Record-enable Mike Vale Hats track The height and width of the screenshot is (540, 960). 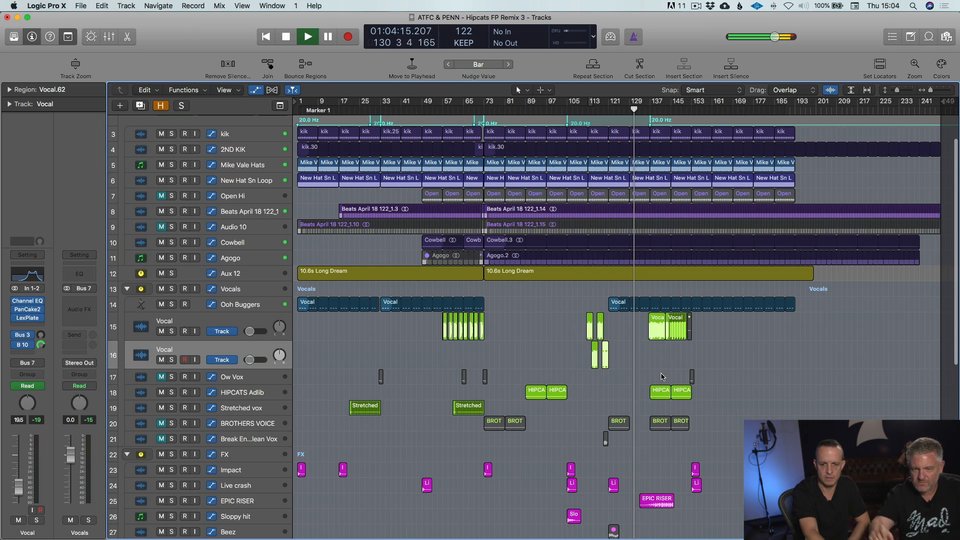(184, 165)
